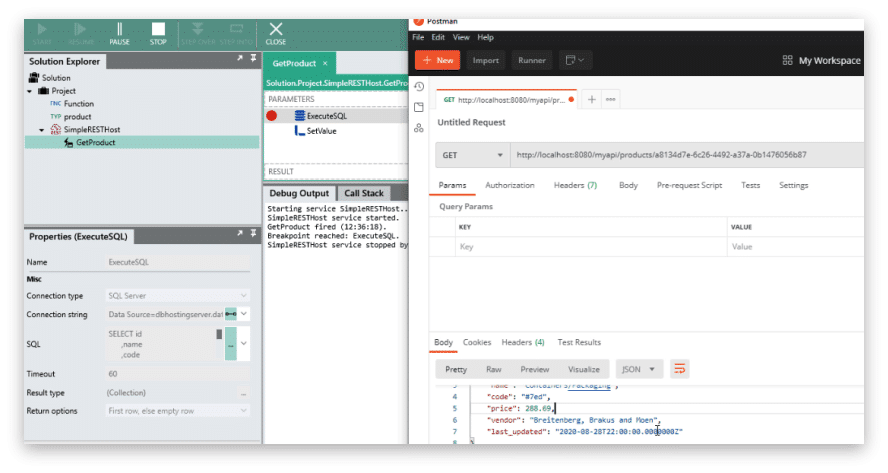Click the Name field showing ExecuteSQL

178,262
